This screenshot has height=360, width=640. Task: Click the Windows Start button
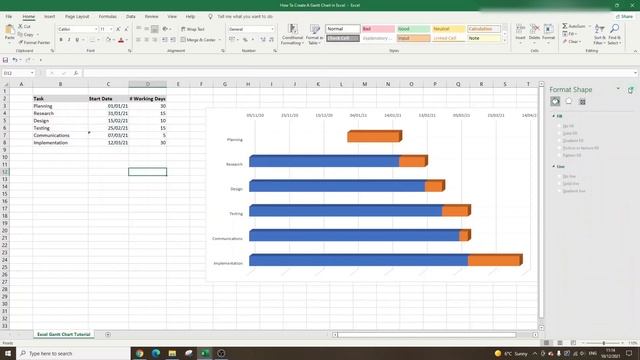point(8,353)
